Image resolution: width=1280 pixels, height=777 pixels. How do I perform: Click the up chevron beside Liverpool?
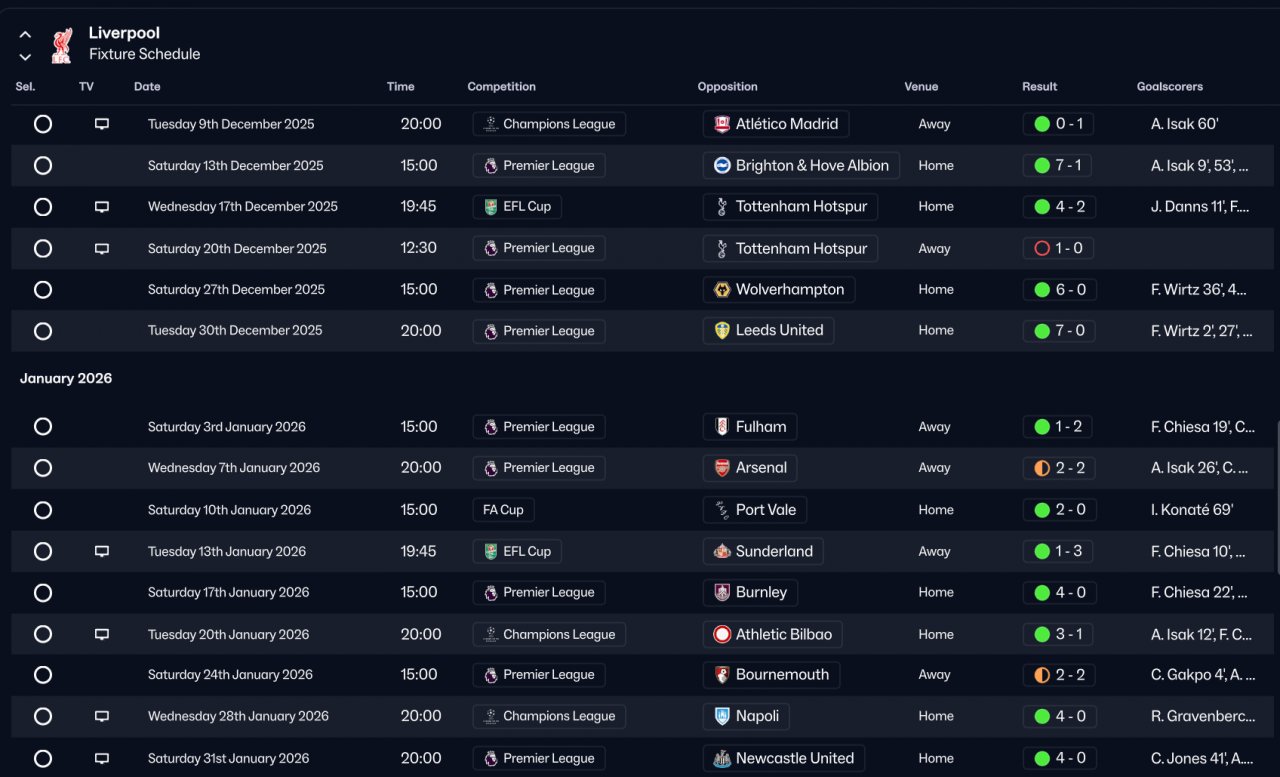(x=25, y=35)
